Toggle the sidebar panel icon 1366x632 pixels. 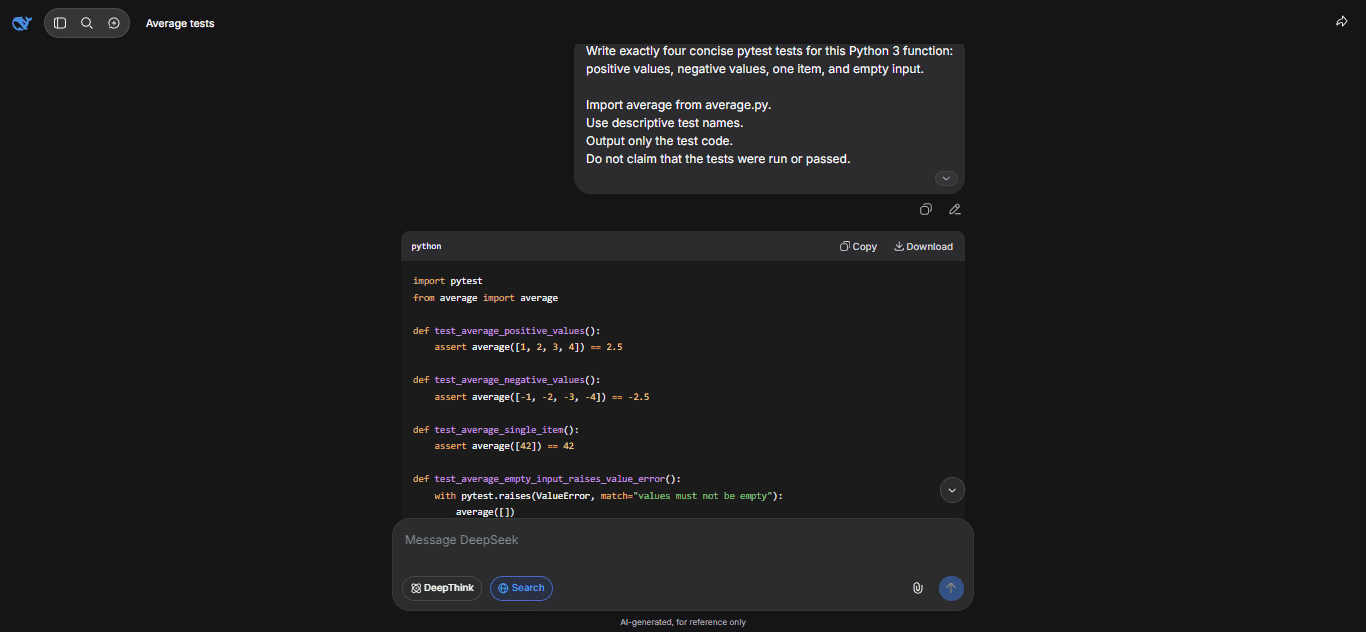[x=60, y=23]
